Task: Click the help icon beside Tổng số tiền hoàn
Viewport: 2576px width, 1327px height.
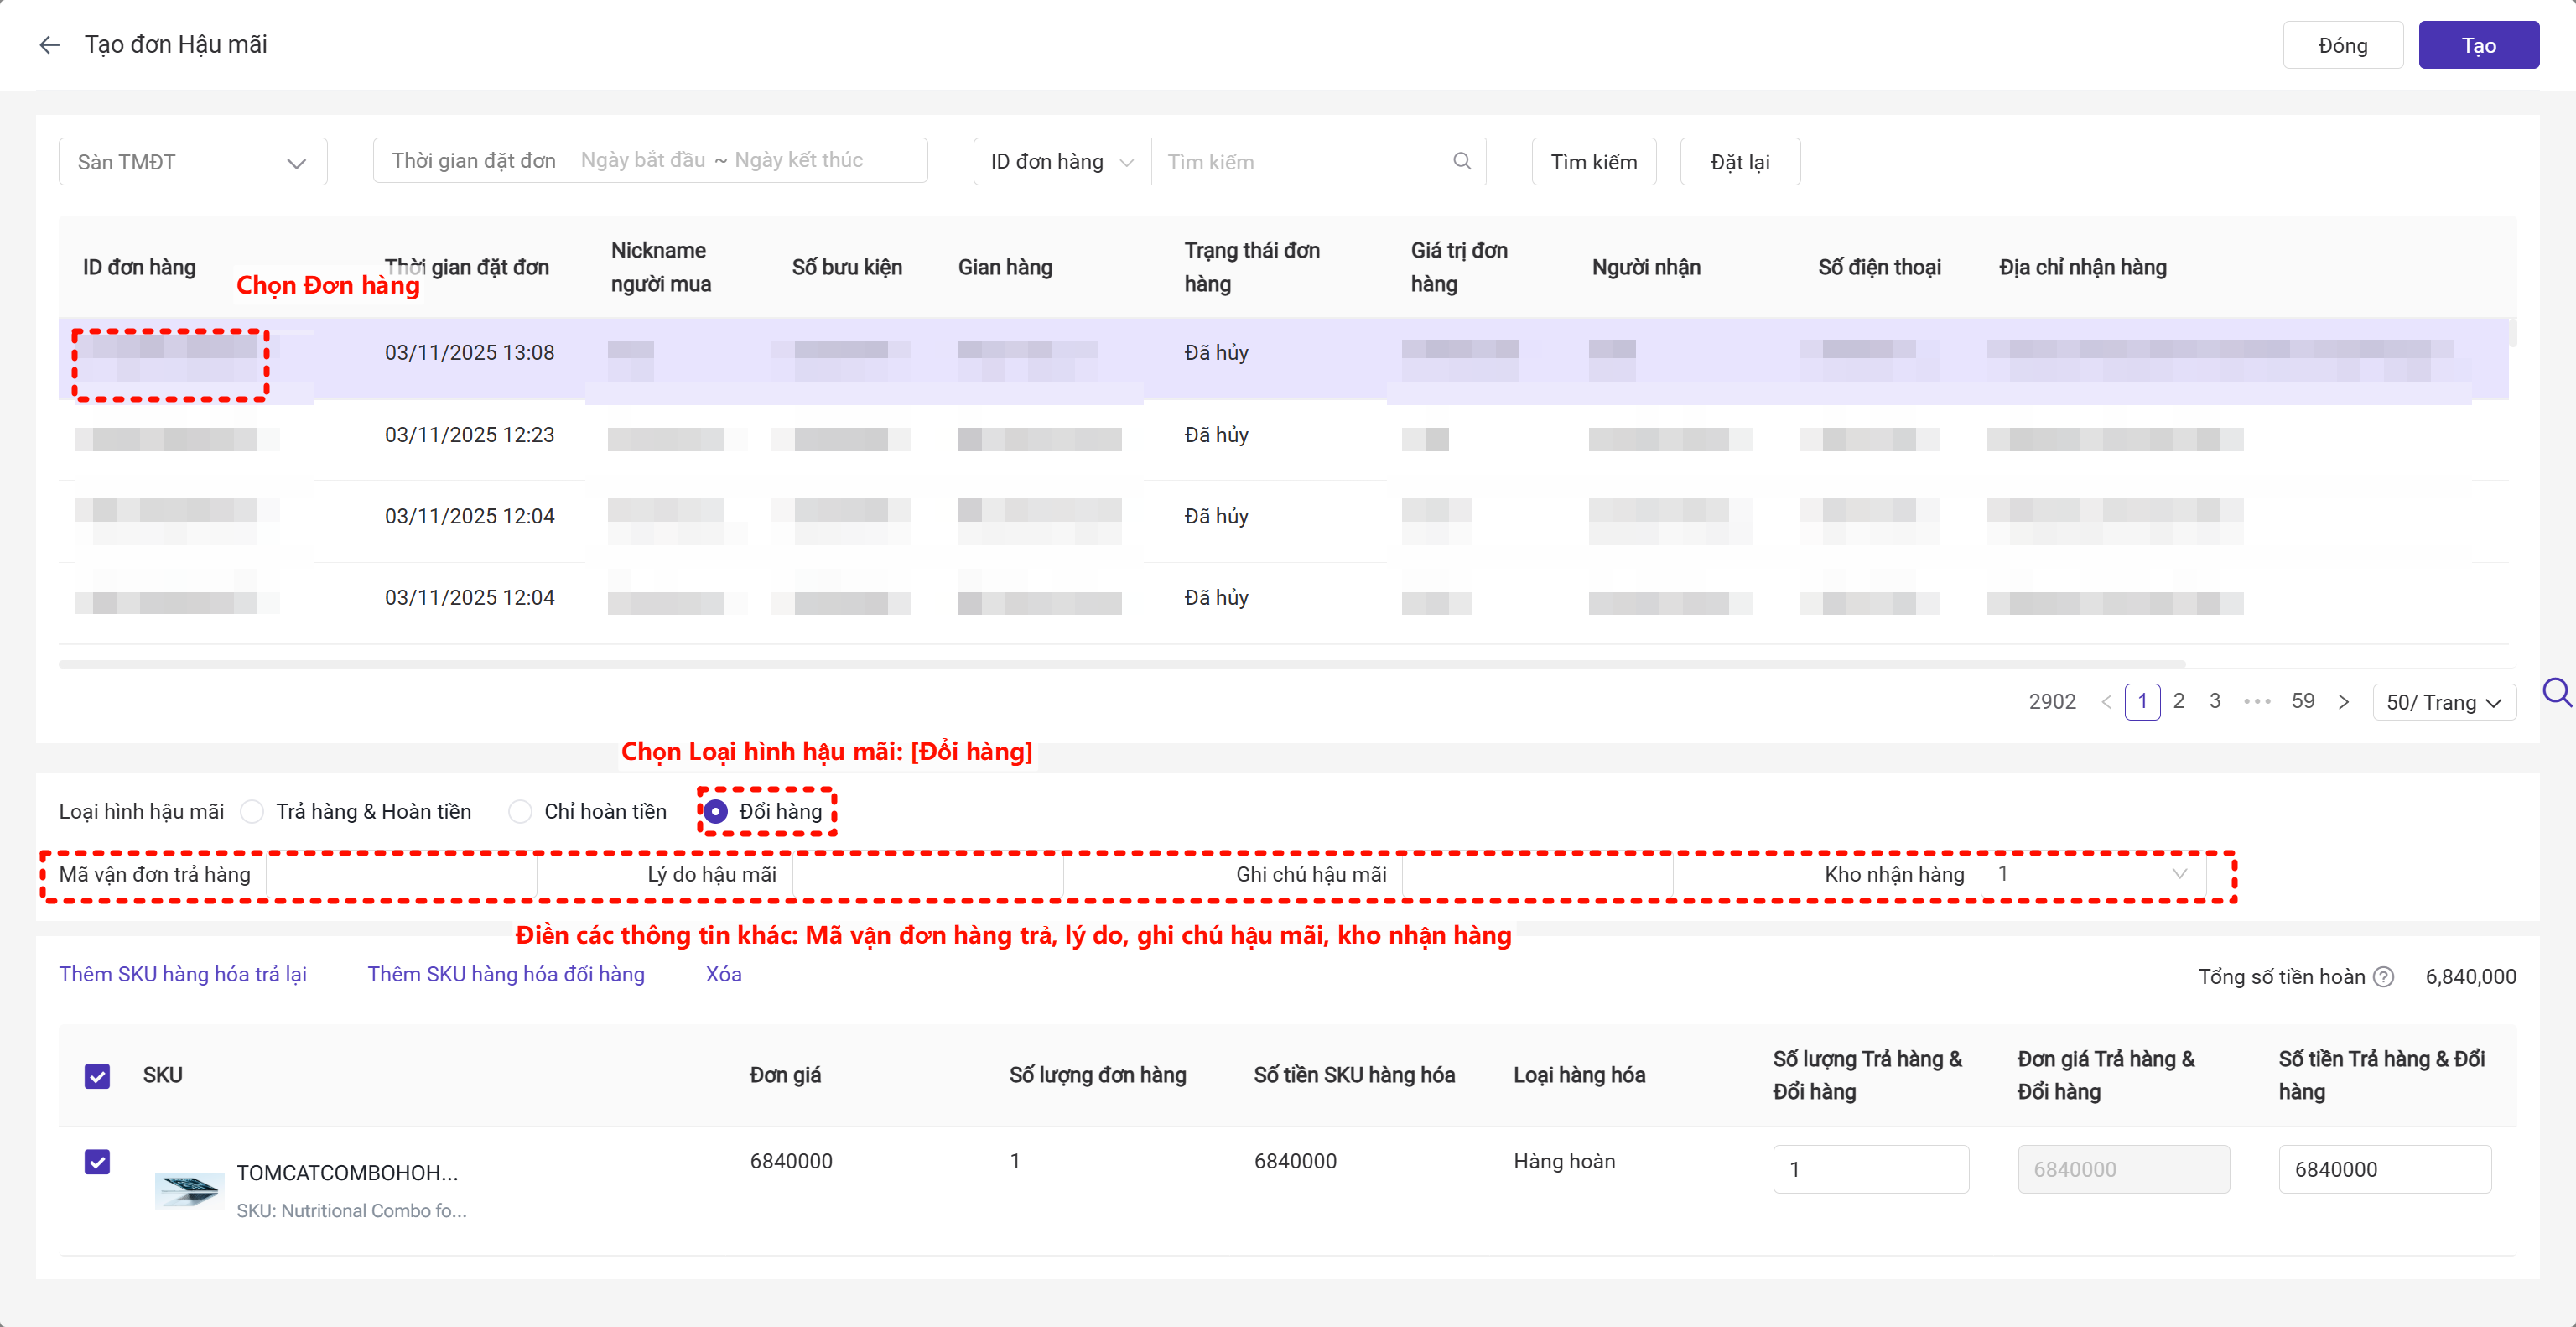Action: click(2383, 977)
